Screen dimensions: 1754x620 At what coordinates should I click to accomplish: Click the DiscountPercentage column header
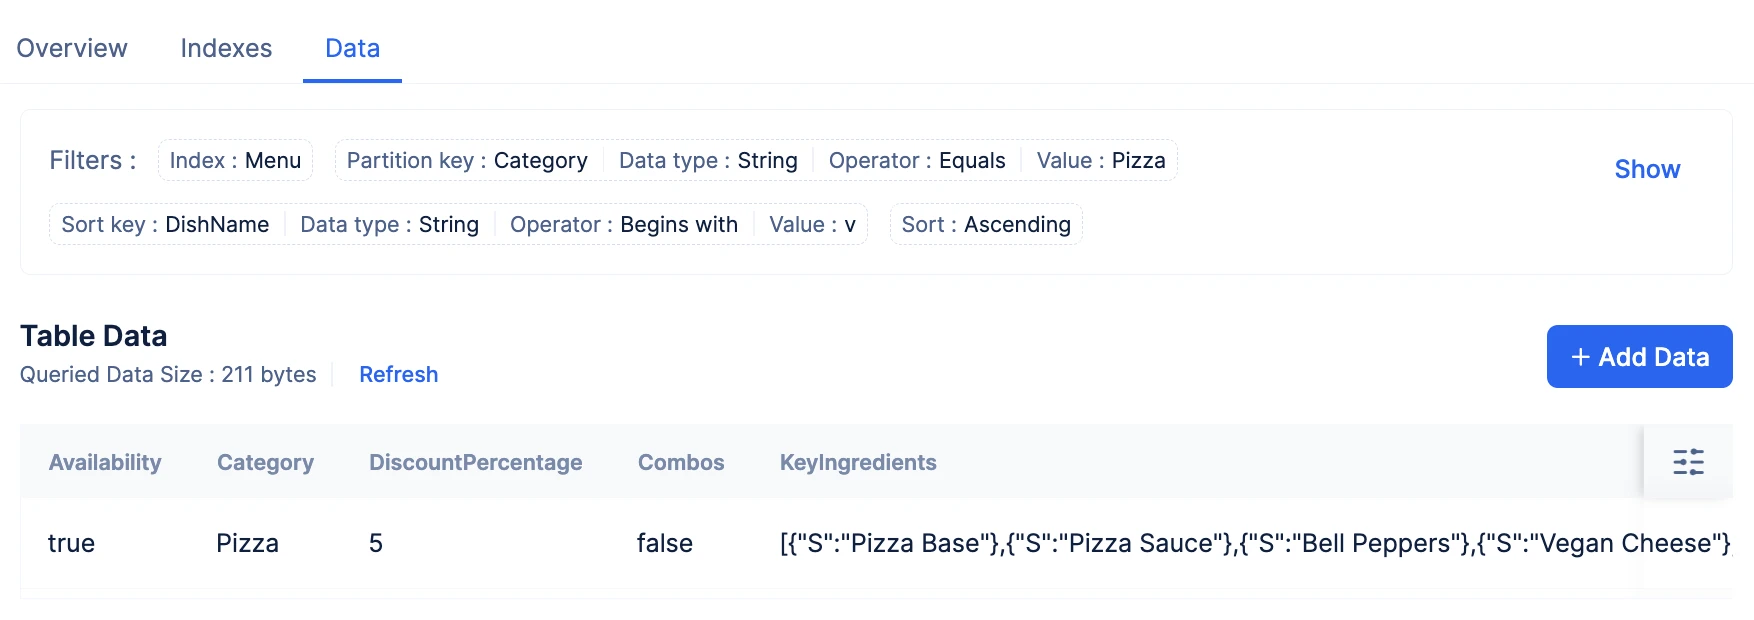(475, 462)
